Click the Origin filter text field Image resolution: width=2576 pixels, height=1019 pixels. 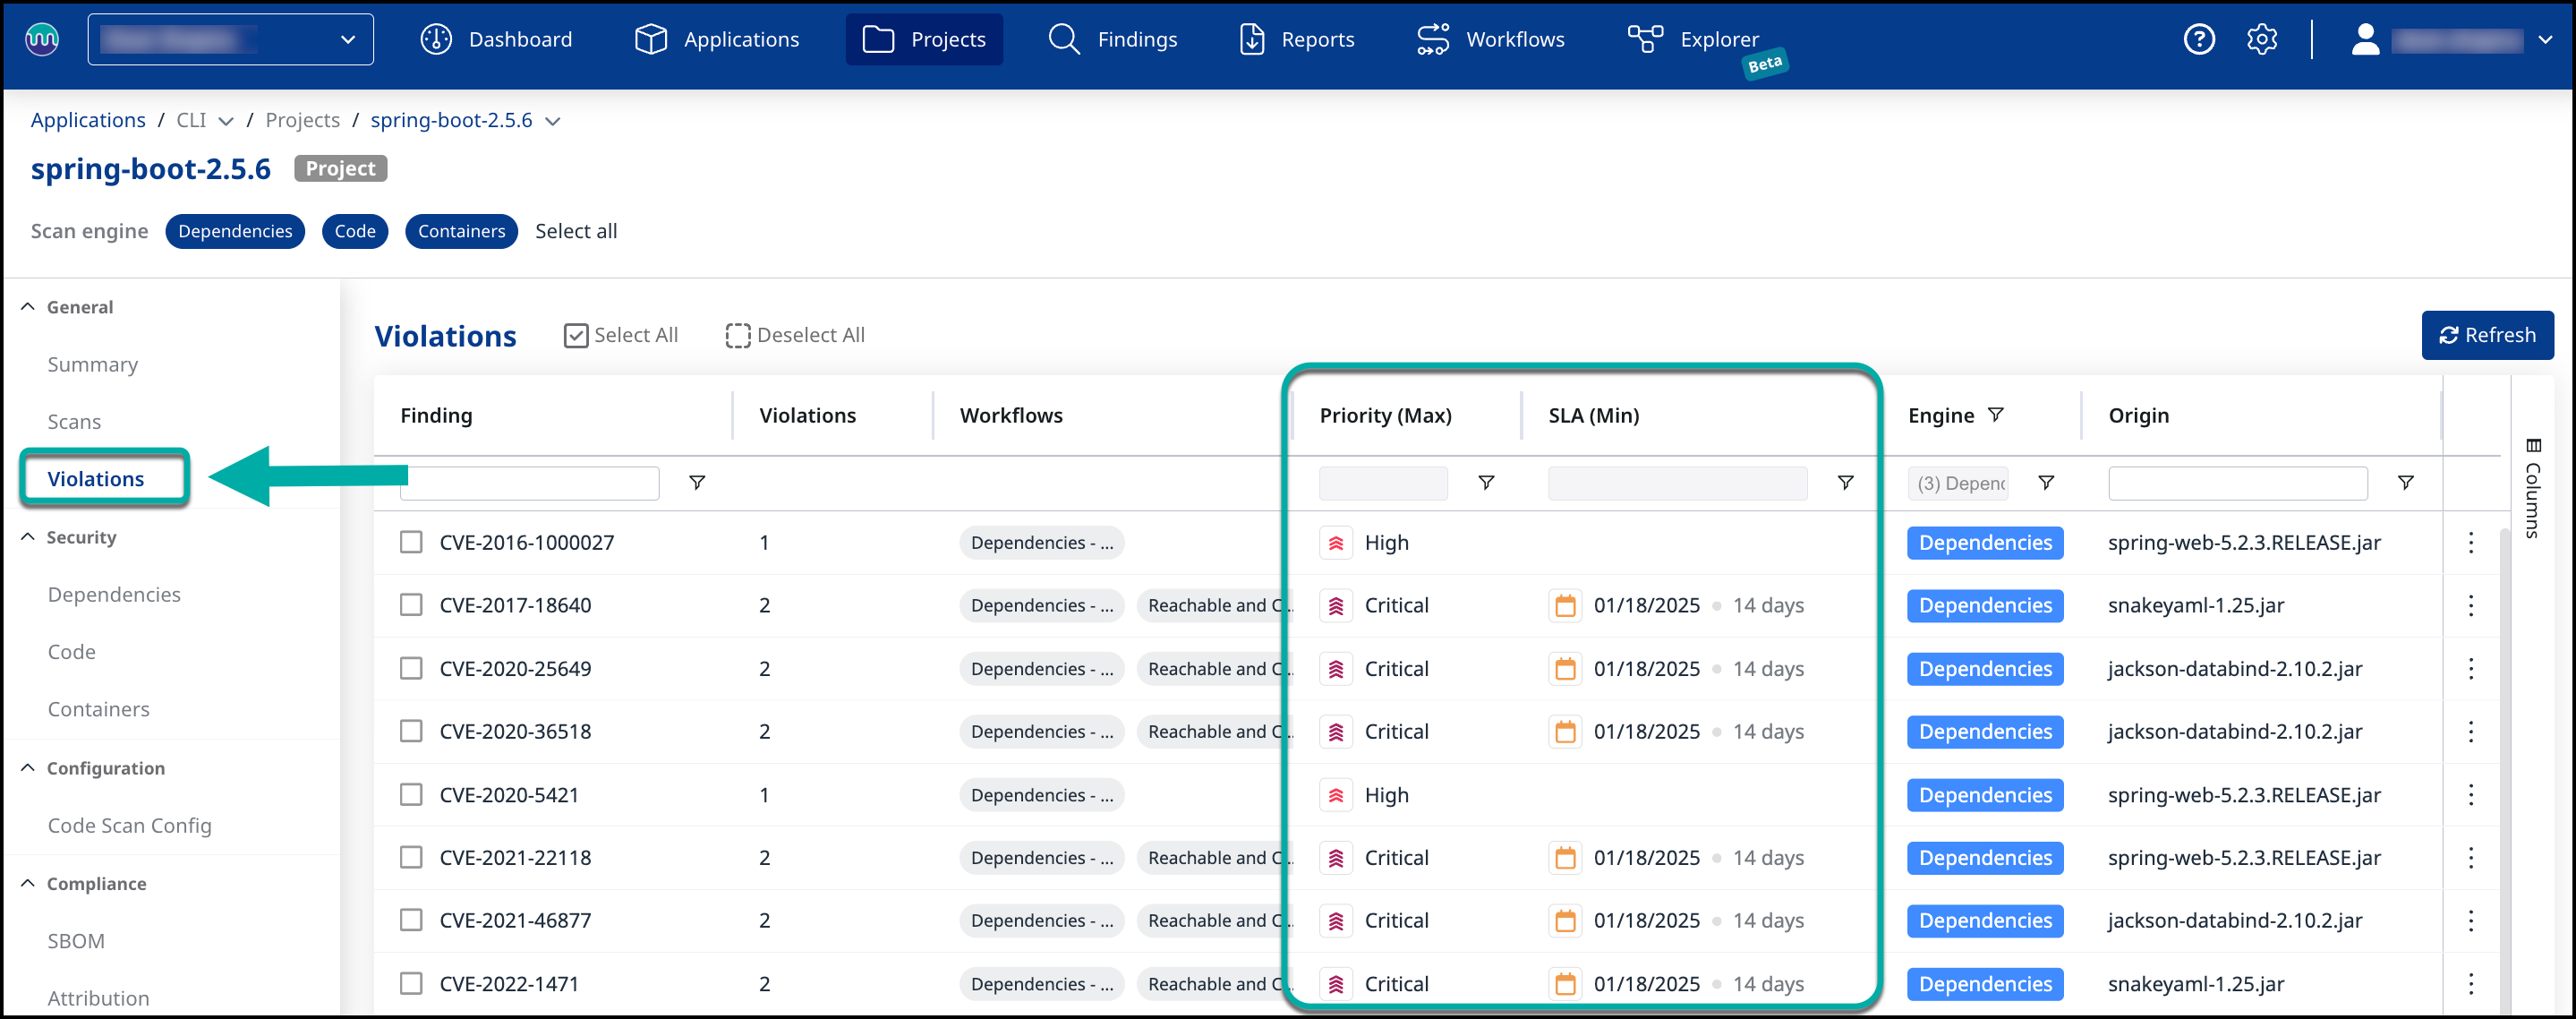pyautogui.click(x=2236, y=483)
